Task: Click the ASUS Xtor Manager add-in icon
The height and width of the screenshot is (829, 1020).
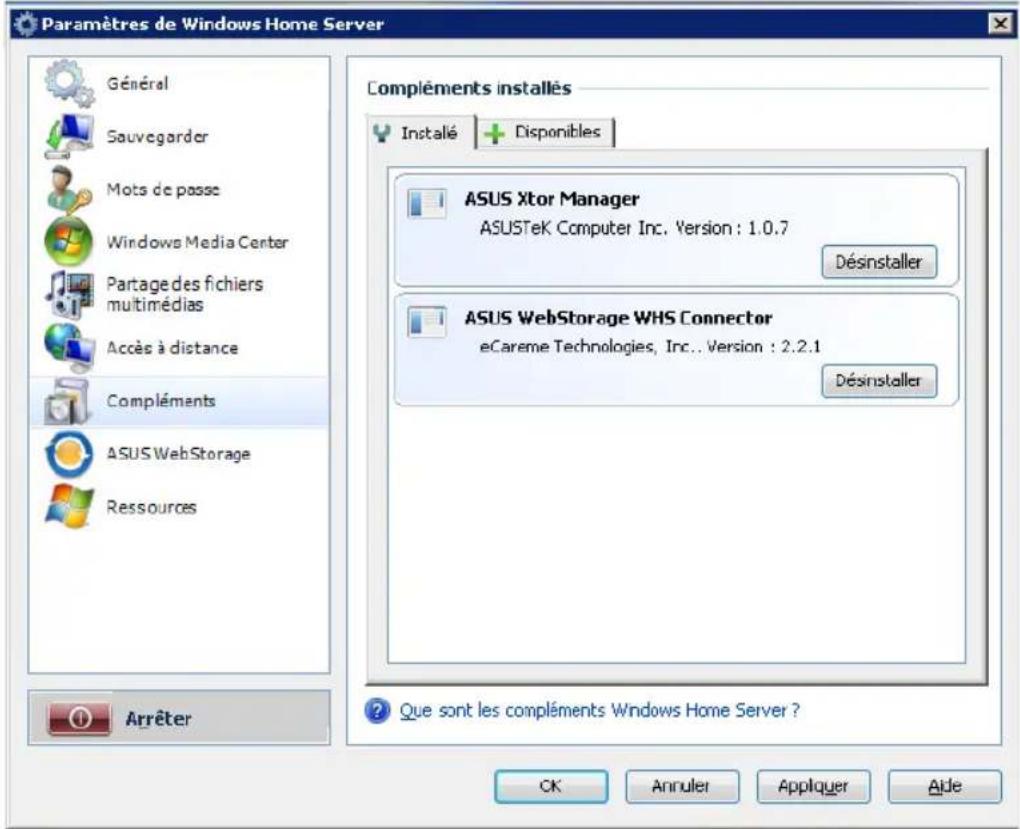Action: pyautogui.click(x=427, y=203)
